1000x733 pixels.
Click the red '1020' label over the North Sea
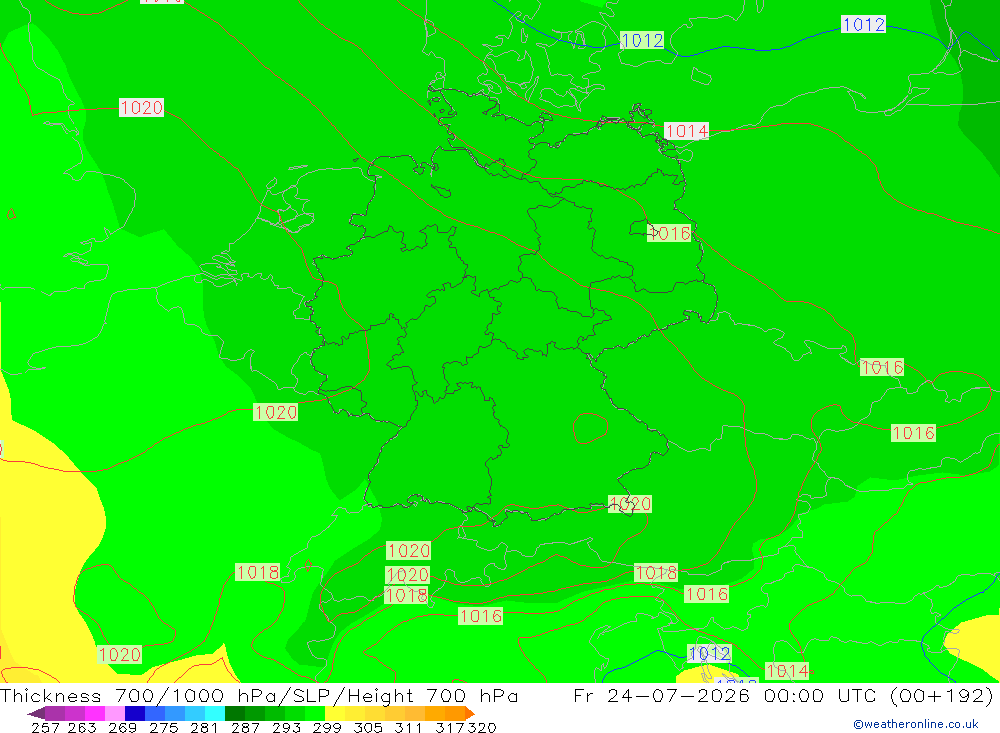coord(142,107)
